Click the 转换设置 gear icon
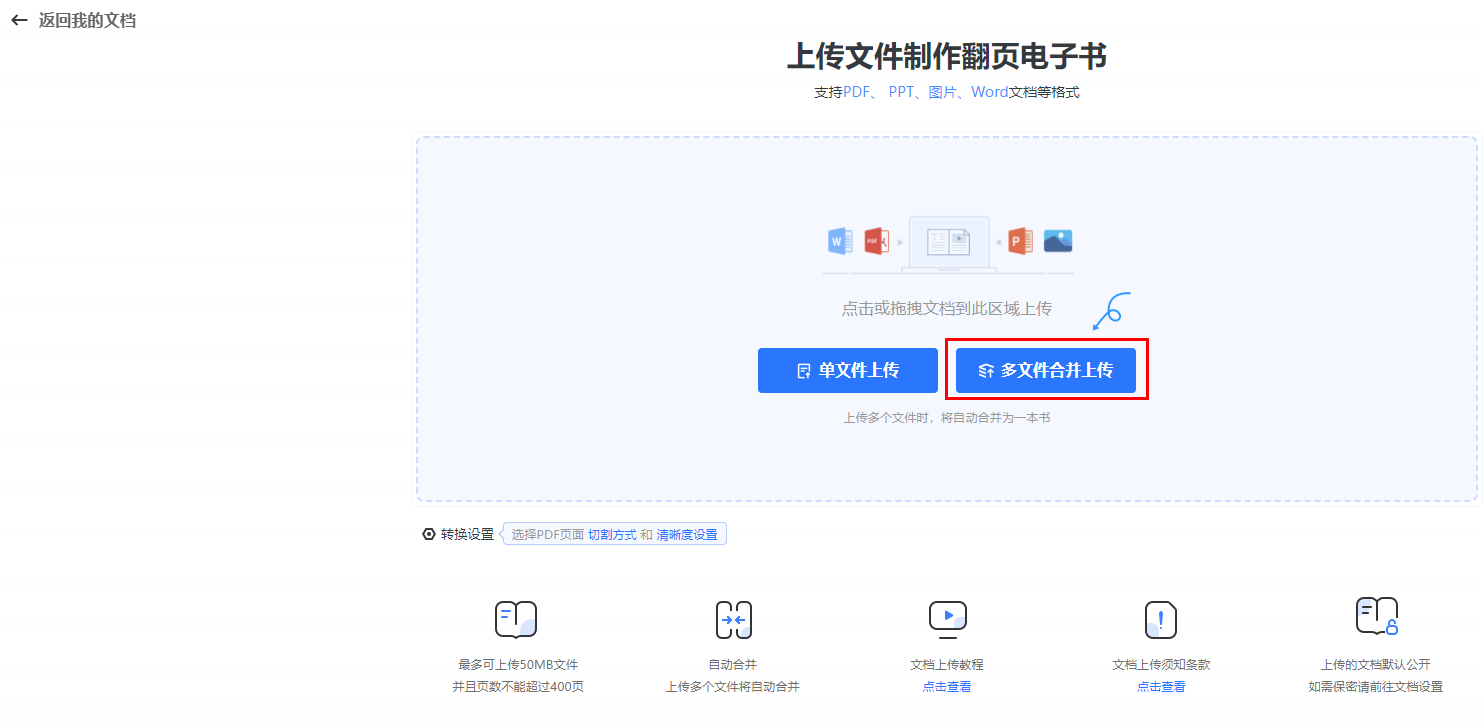Screen dimensions: 1483x722 tap(429, 534)
